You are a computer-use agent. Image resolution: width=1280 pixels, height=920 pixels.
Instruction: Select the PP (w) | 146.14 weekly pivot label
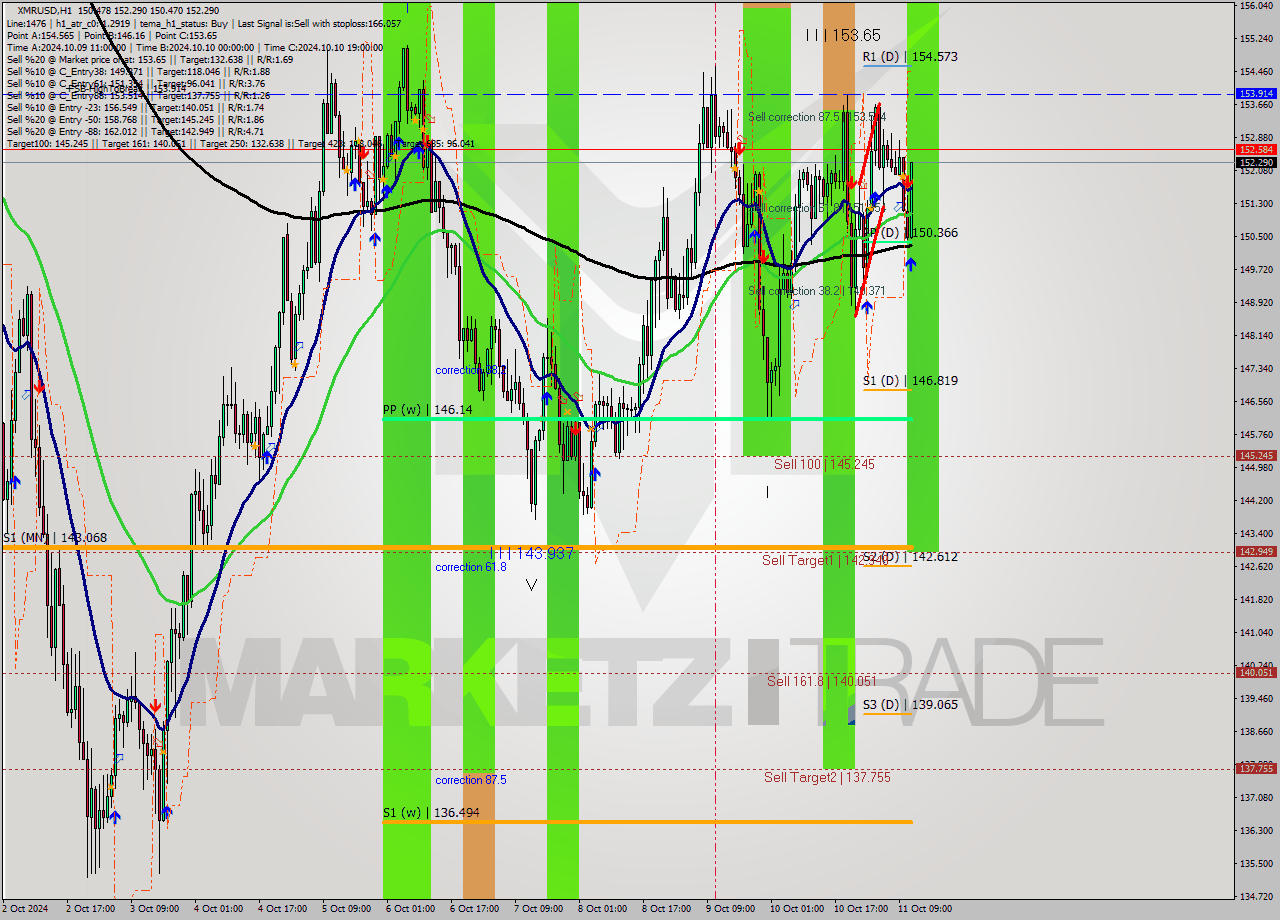pos(427,410)
